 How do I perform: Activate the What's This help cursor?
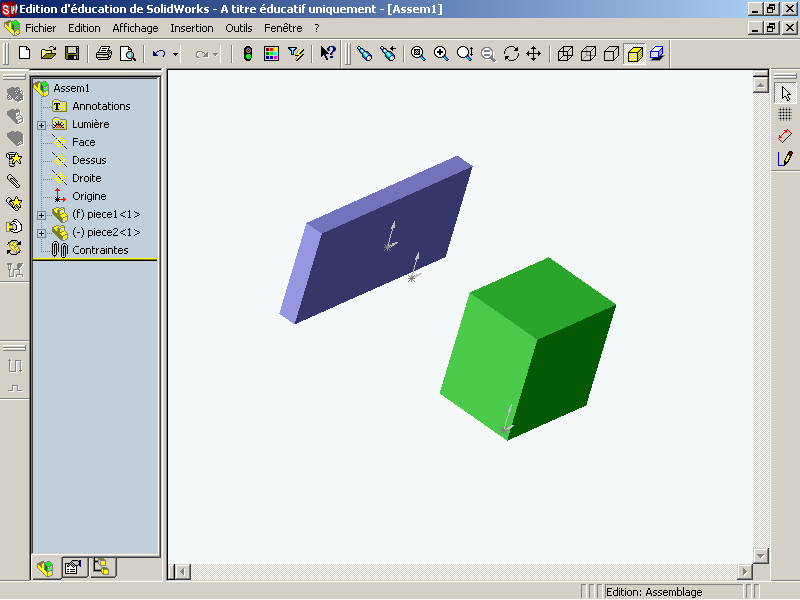(327, 54)
